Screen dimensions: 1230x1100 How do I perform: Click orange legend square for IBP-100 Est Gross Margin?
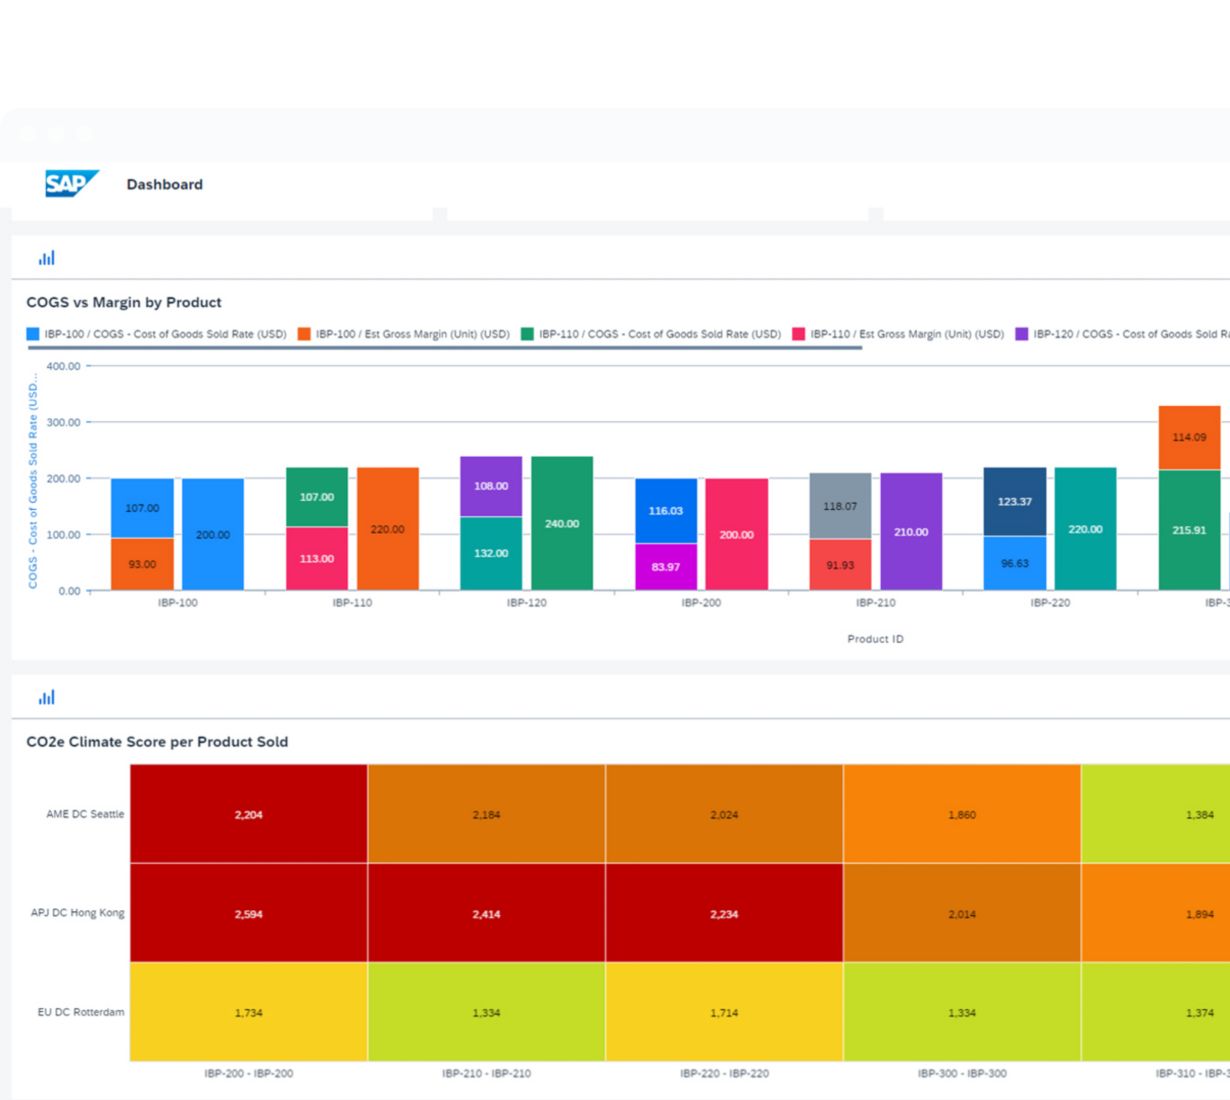coord(304,334)
